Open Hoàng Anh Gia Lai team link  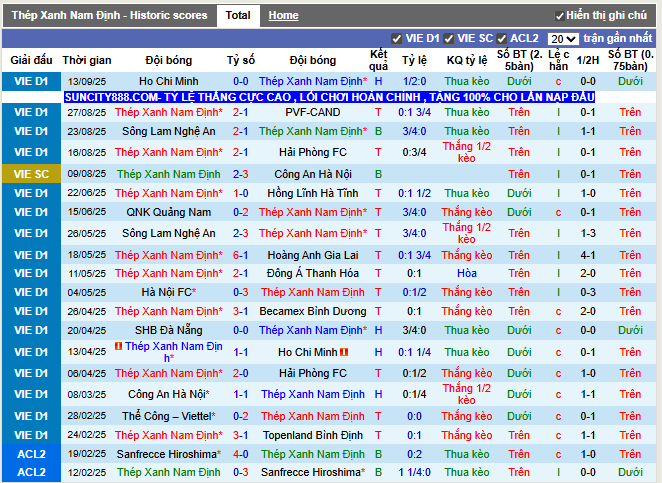tap(312, 255)
